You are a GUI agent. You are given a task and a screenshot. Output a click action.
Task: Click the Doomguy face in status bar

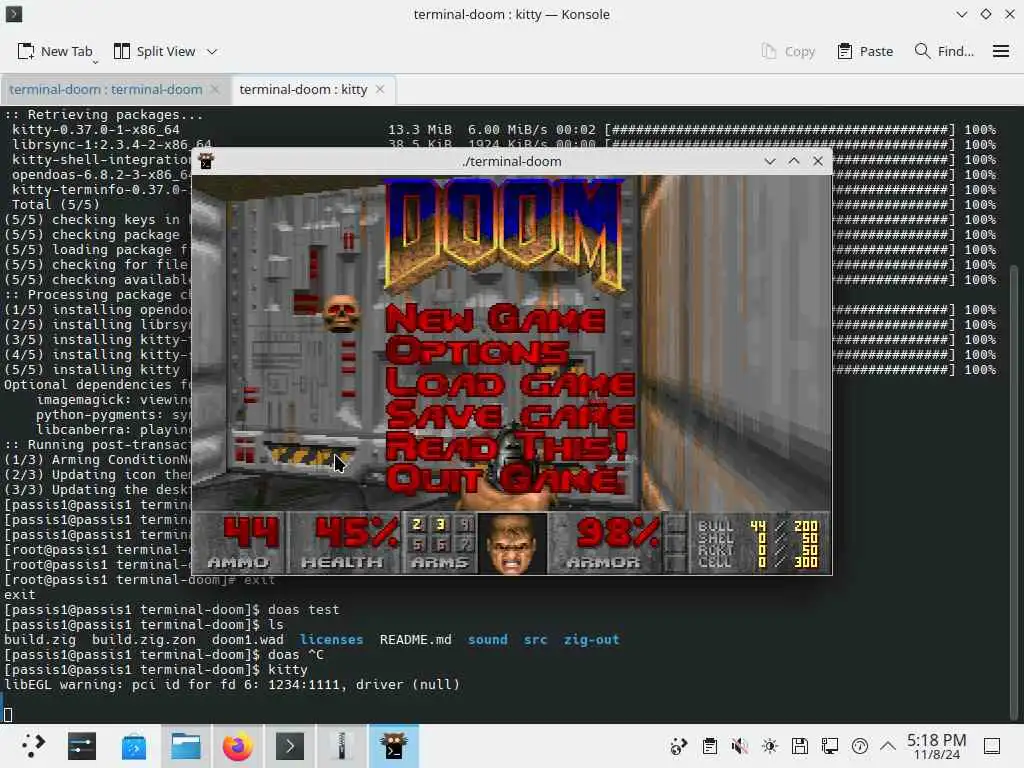512,543
